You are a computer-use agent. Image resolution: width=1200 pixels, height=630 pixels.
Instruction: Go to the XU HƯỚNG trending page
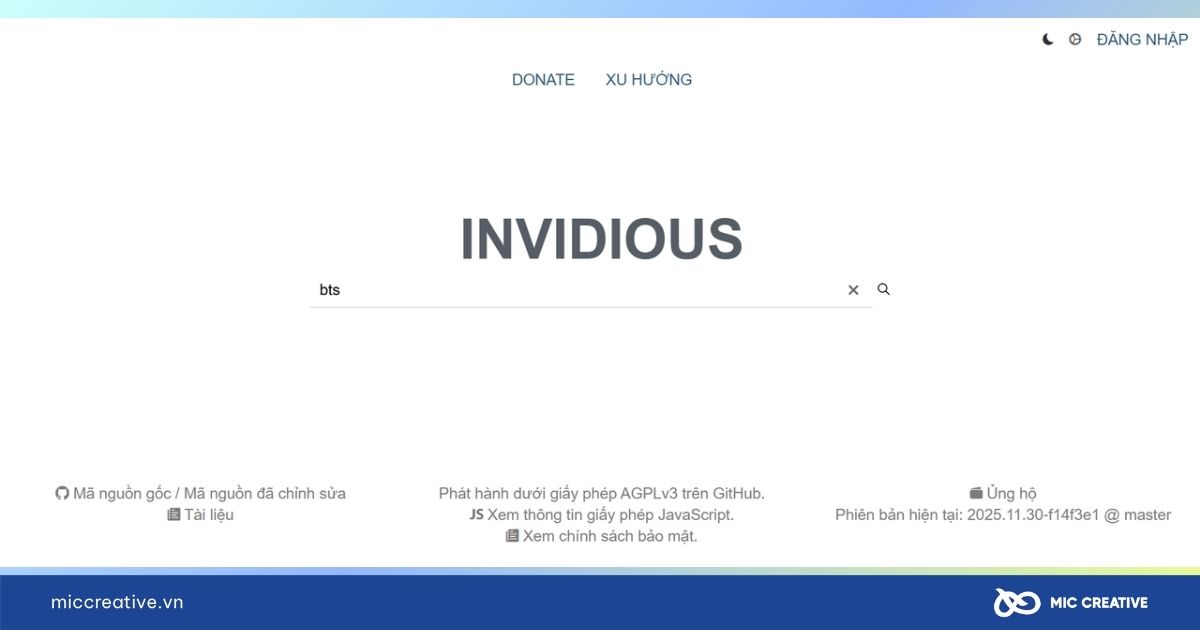(648, 80)
